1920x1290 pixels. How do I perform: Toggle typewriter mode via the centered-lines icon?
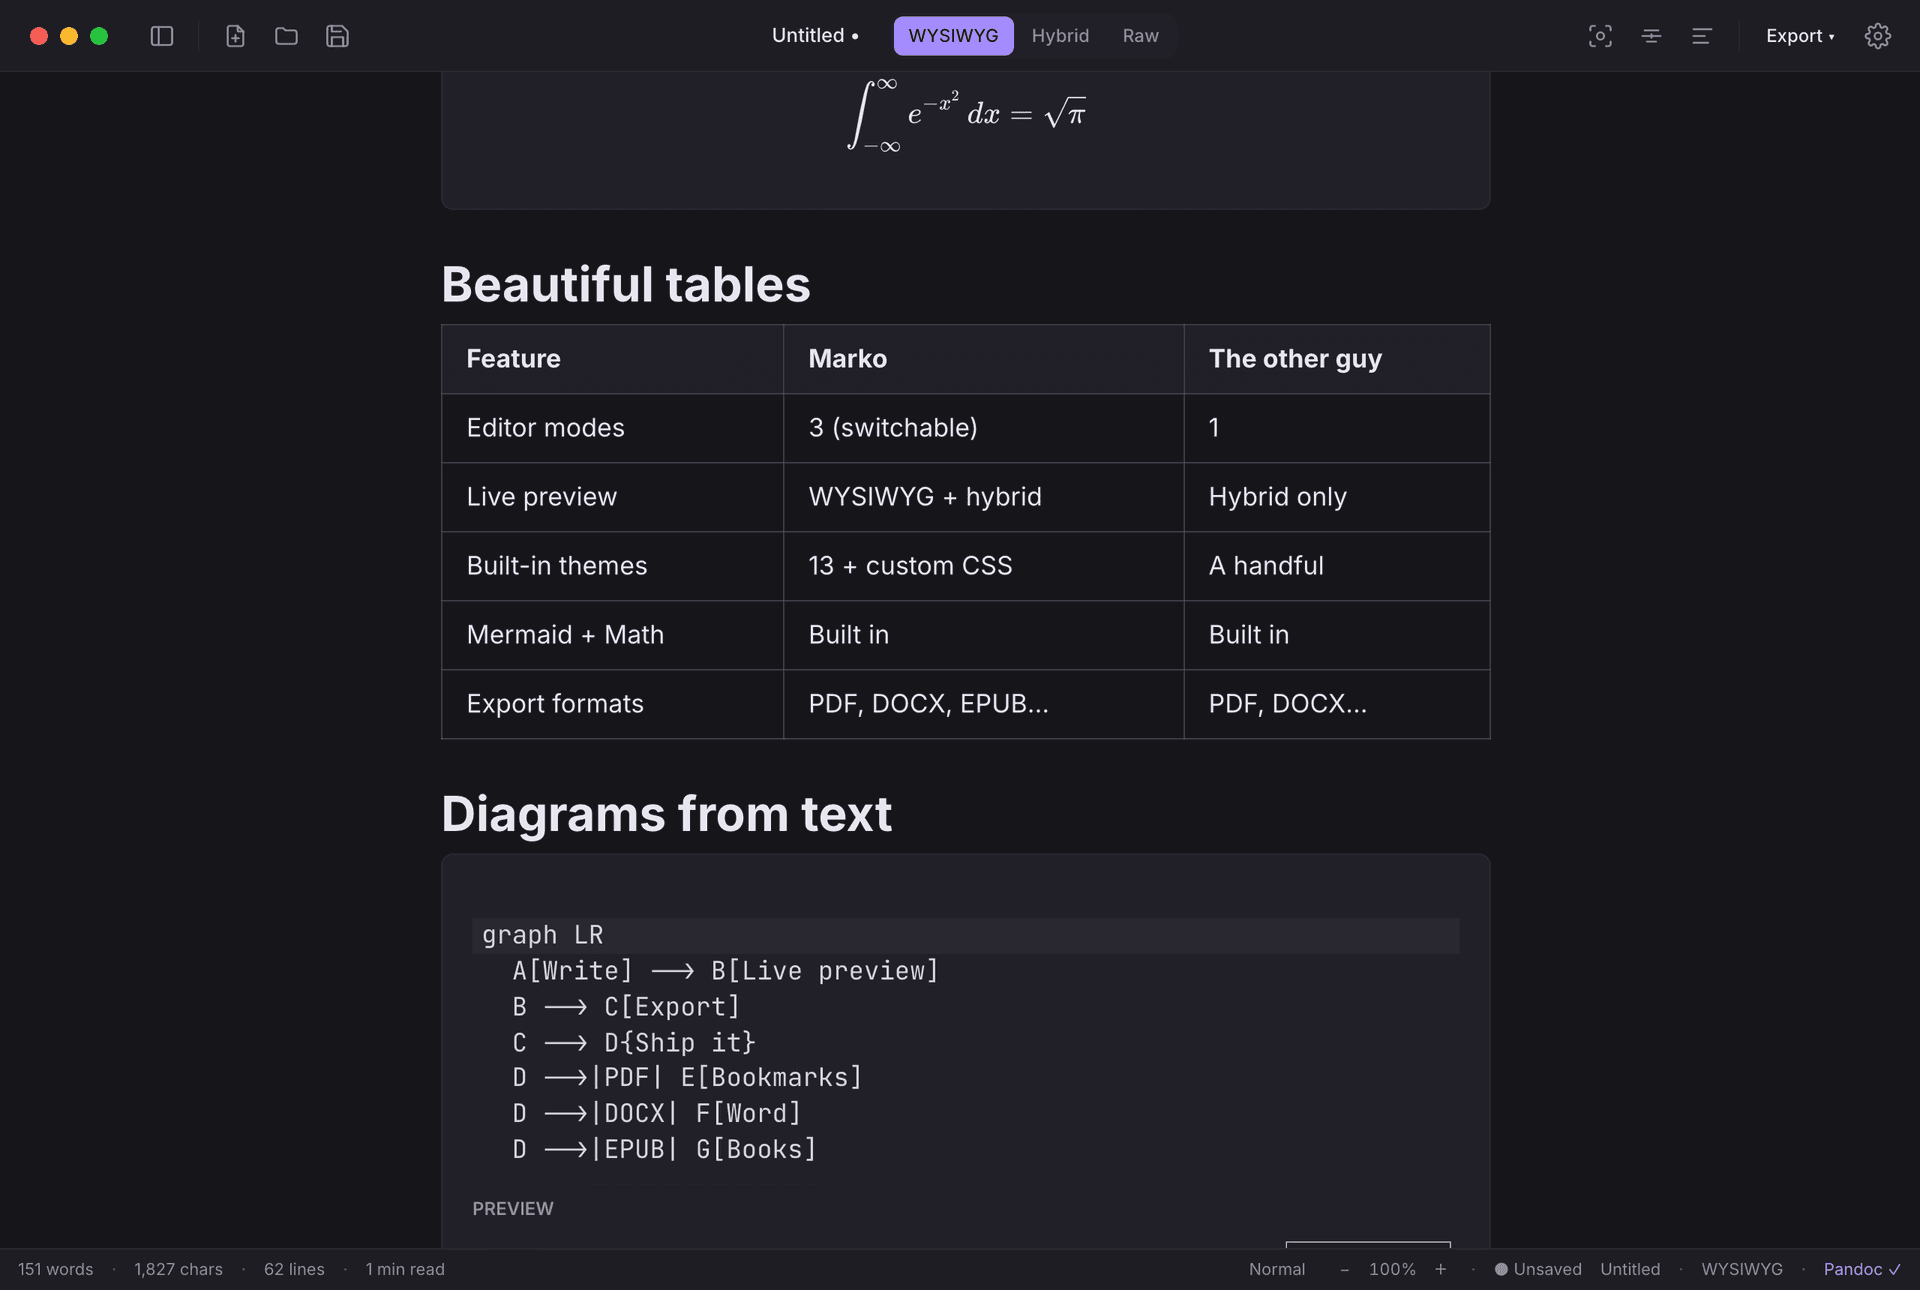pyautogui.click(x=1651, y=36)
